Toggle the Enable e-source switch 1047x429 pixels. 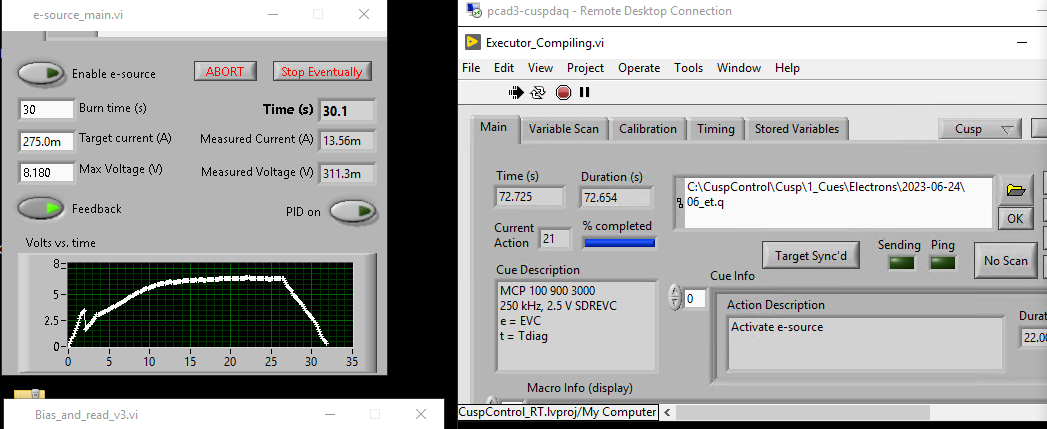pyautogui.click(x=41, y=73)
